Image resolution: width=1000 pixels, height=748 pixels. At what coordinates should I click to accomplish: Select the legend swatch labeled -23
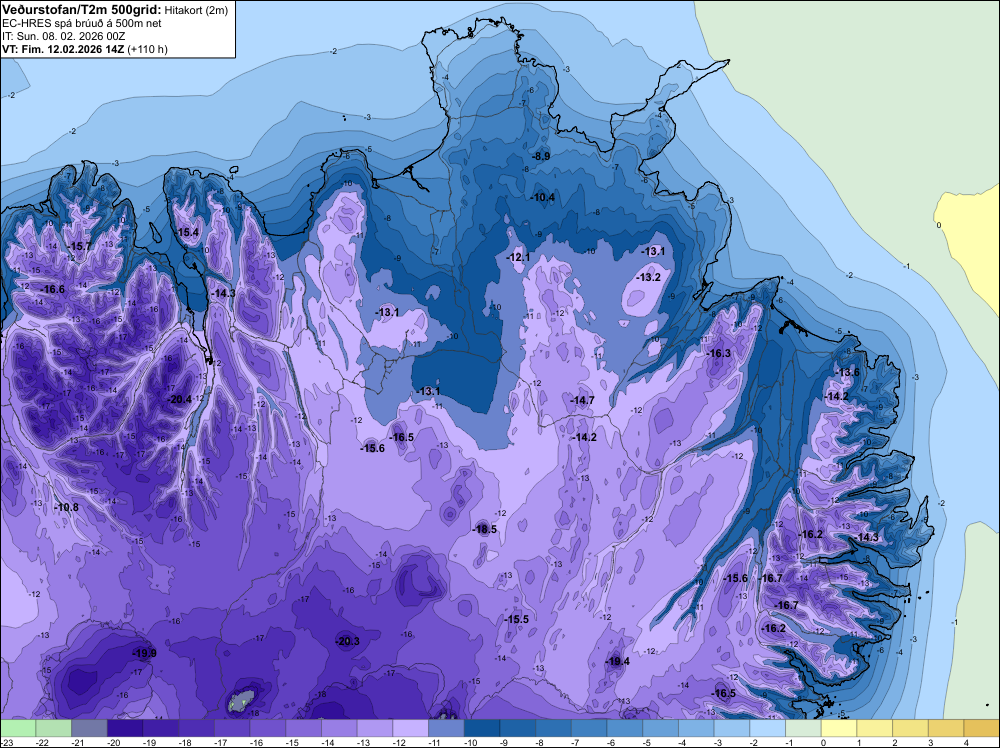coord(18,728)
